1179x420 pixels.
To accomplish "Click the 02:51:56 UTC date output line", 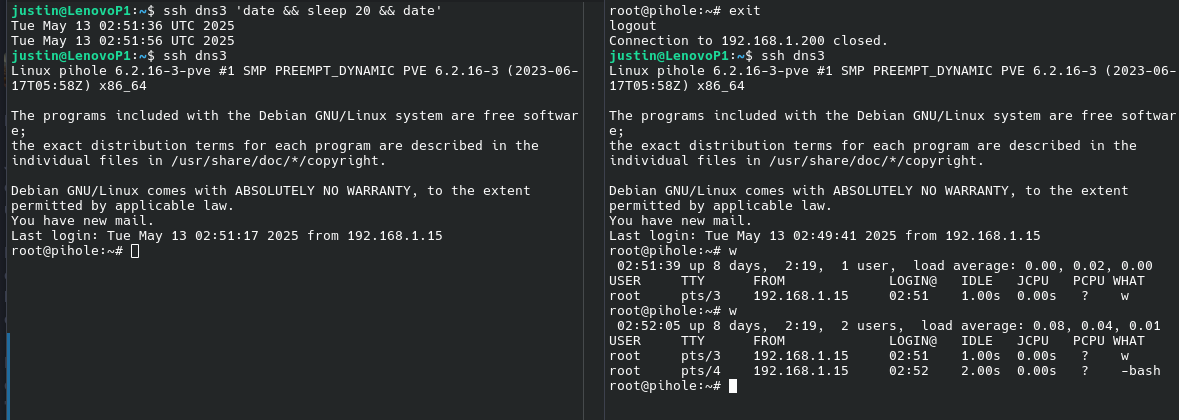I will 123,41.
